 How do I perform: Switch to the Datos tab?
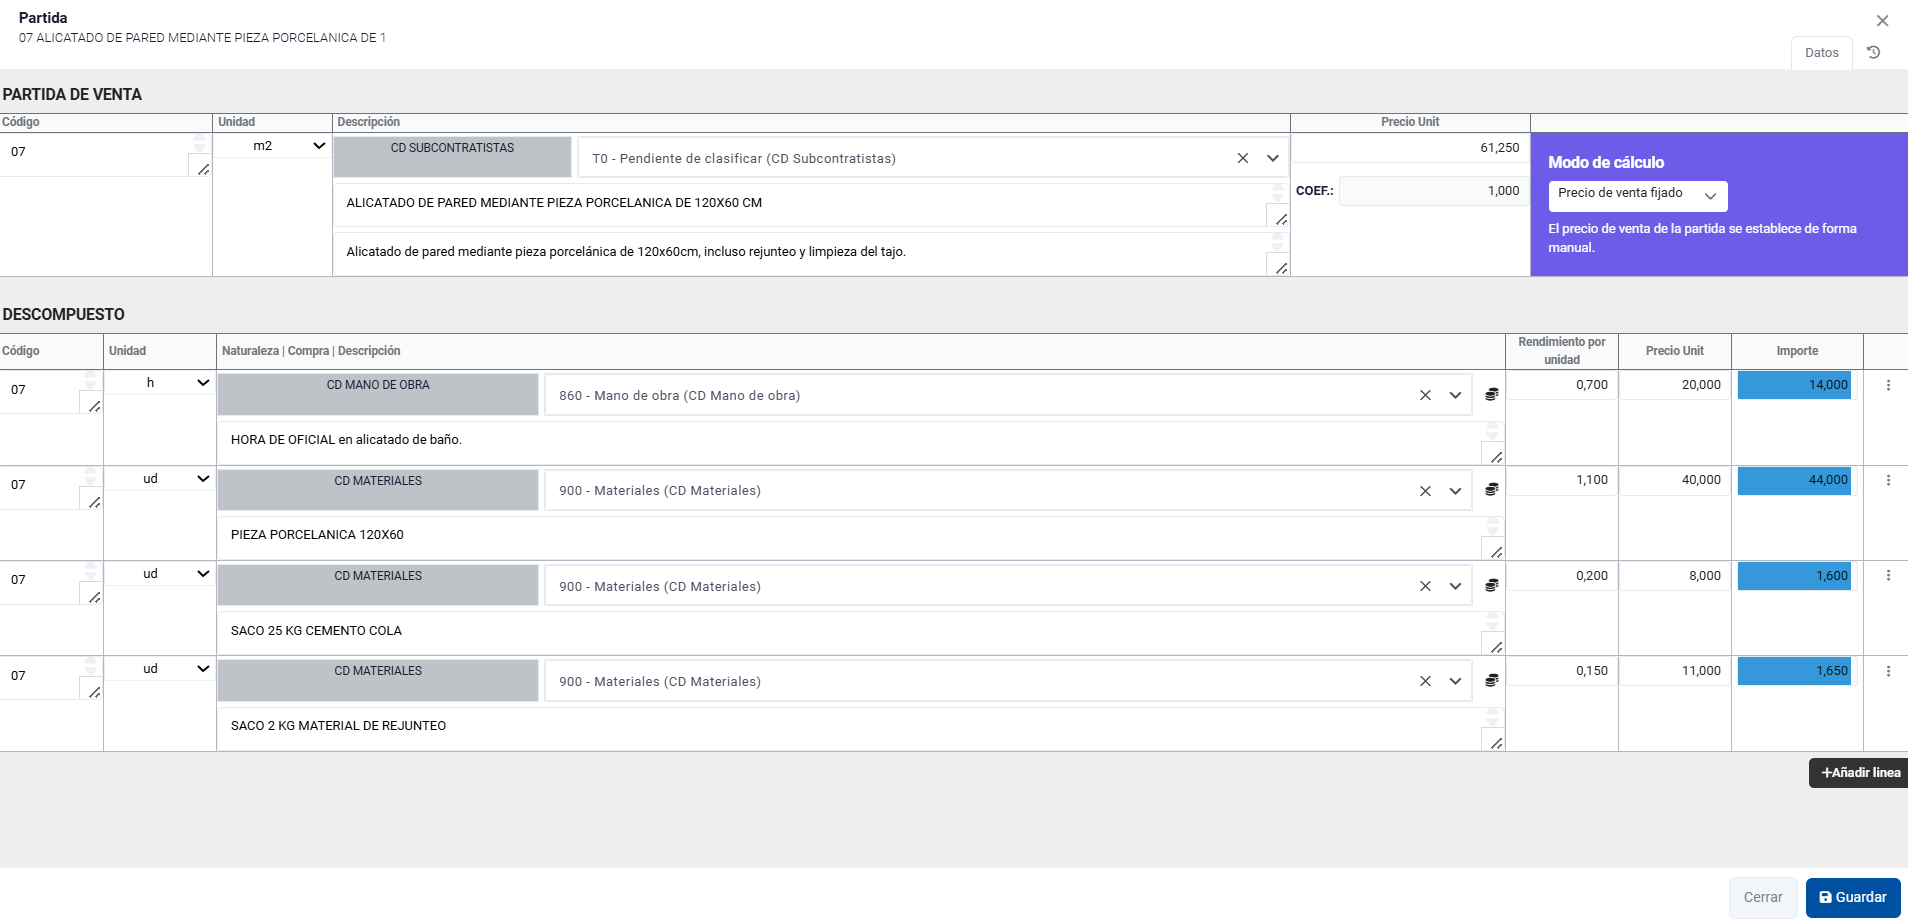click(1821, 53)
